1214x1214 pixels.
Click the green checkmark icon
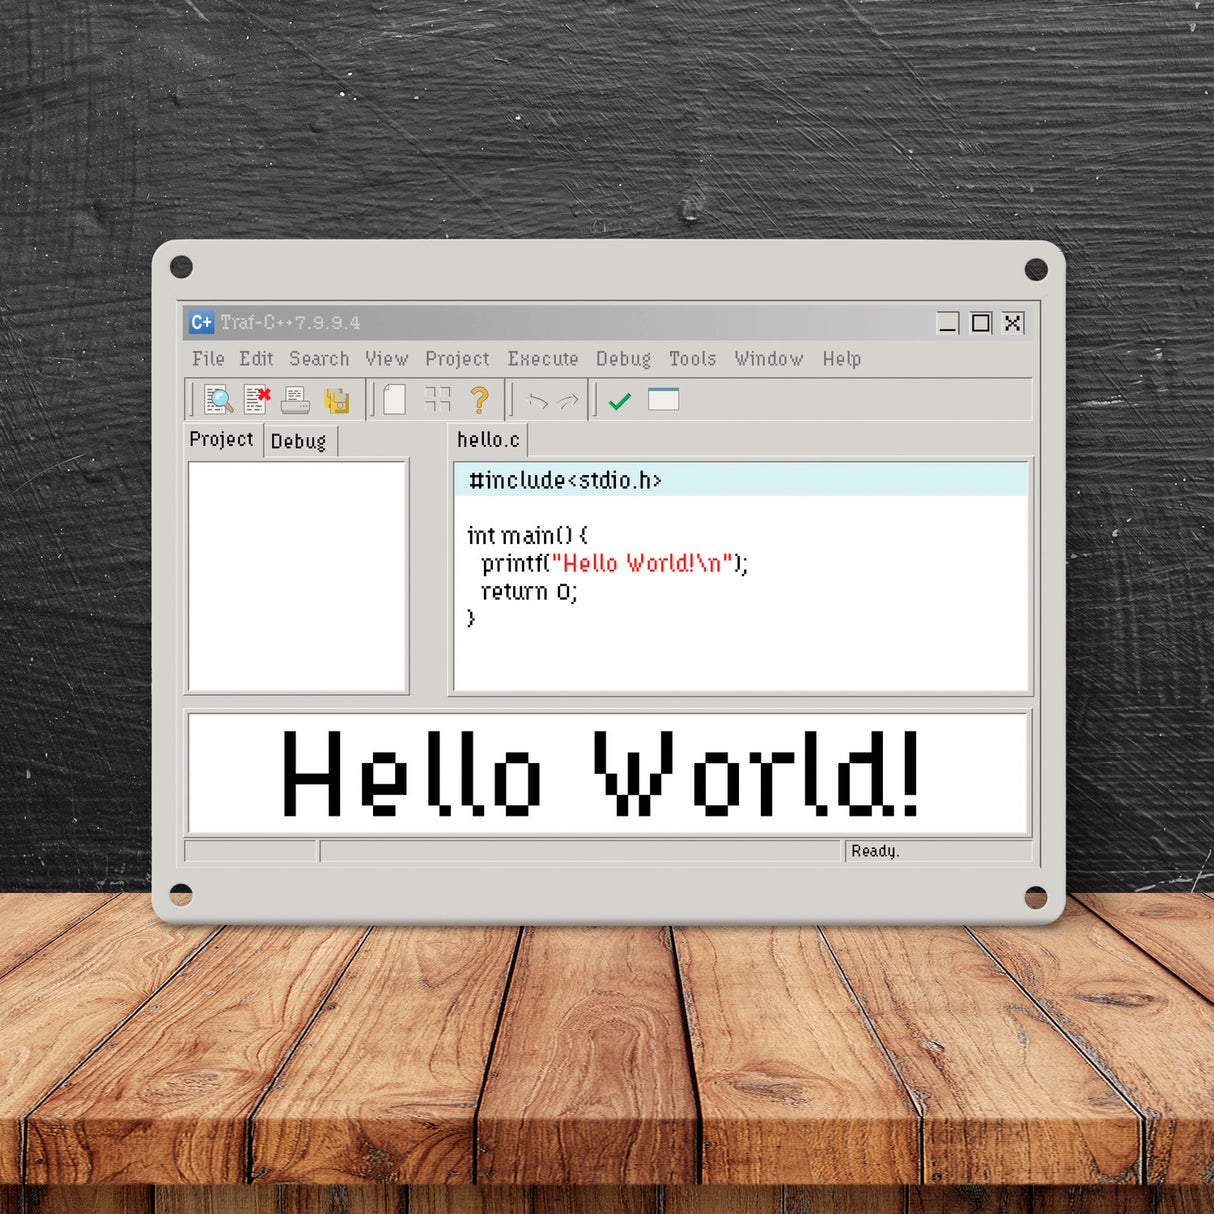tap(620, 401)
